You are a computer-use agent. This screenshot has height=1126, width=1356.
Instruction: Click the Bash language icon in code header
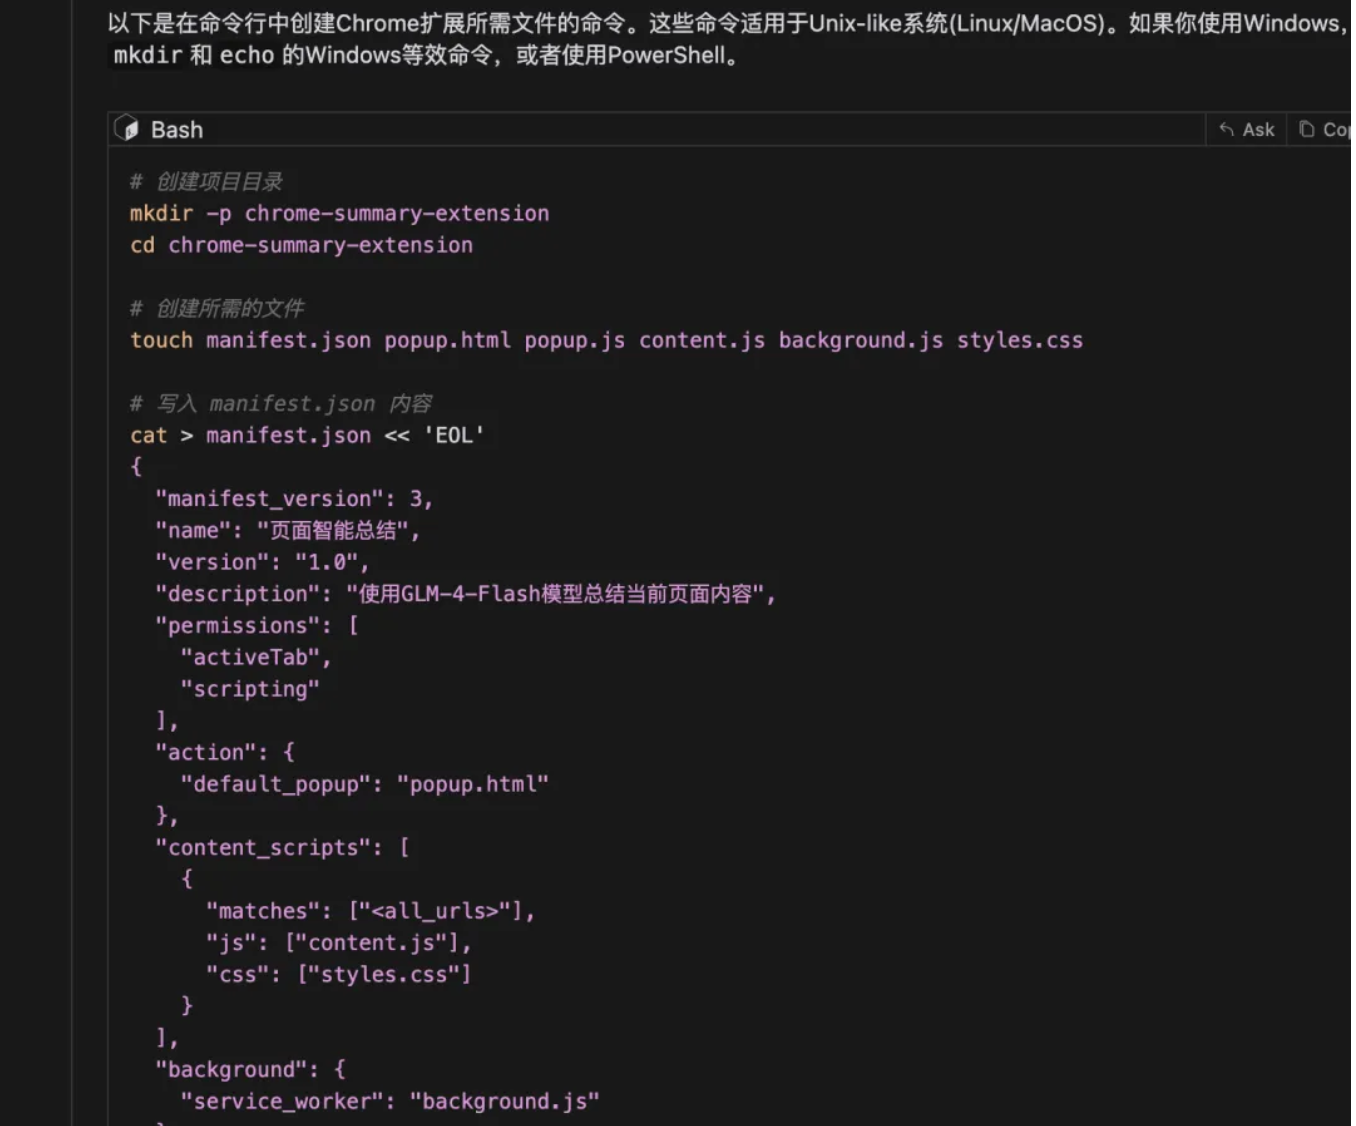pos(127,128)
